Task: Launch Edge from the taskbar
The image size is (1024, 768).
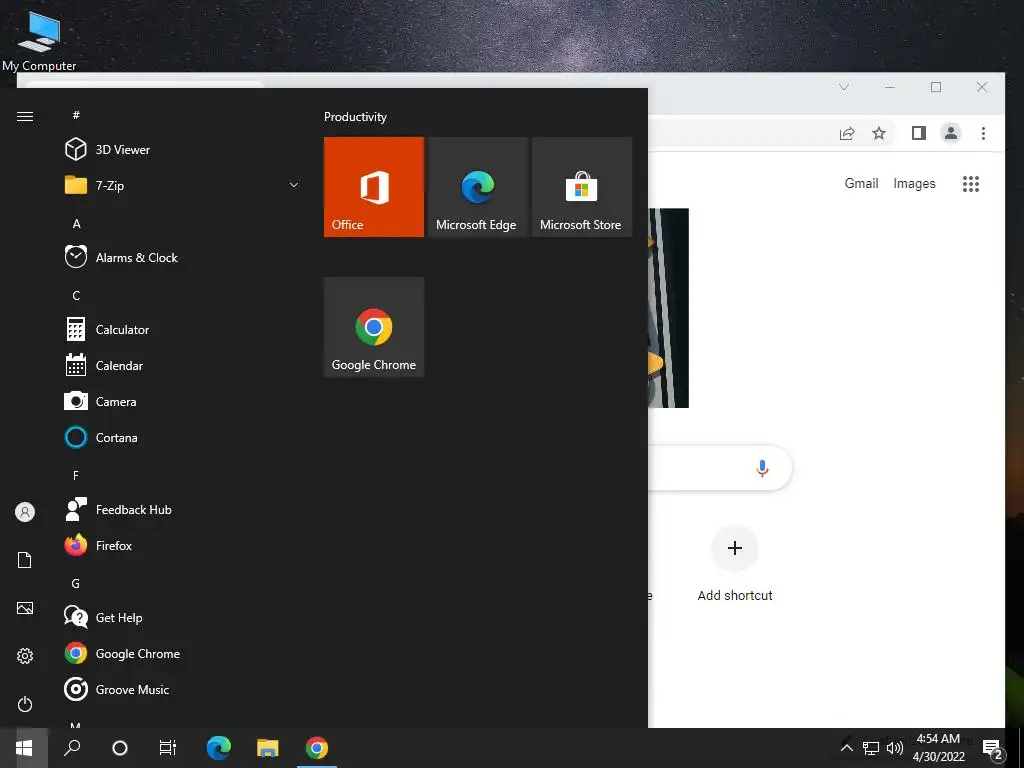Action: click(219, 748)
